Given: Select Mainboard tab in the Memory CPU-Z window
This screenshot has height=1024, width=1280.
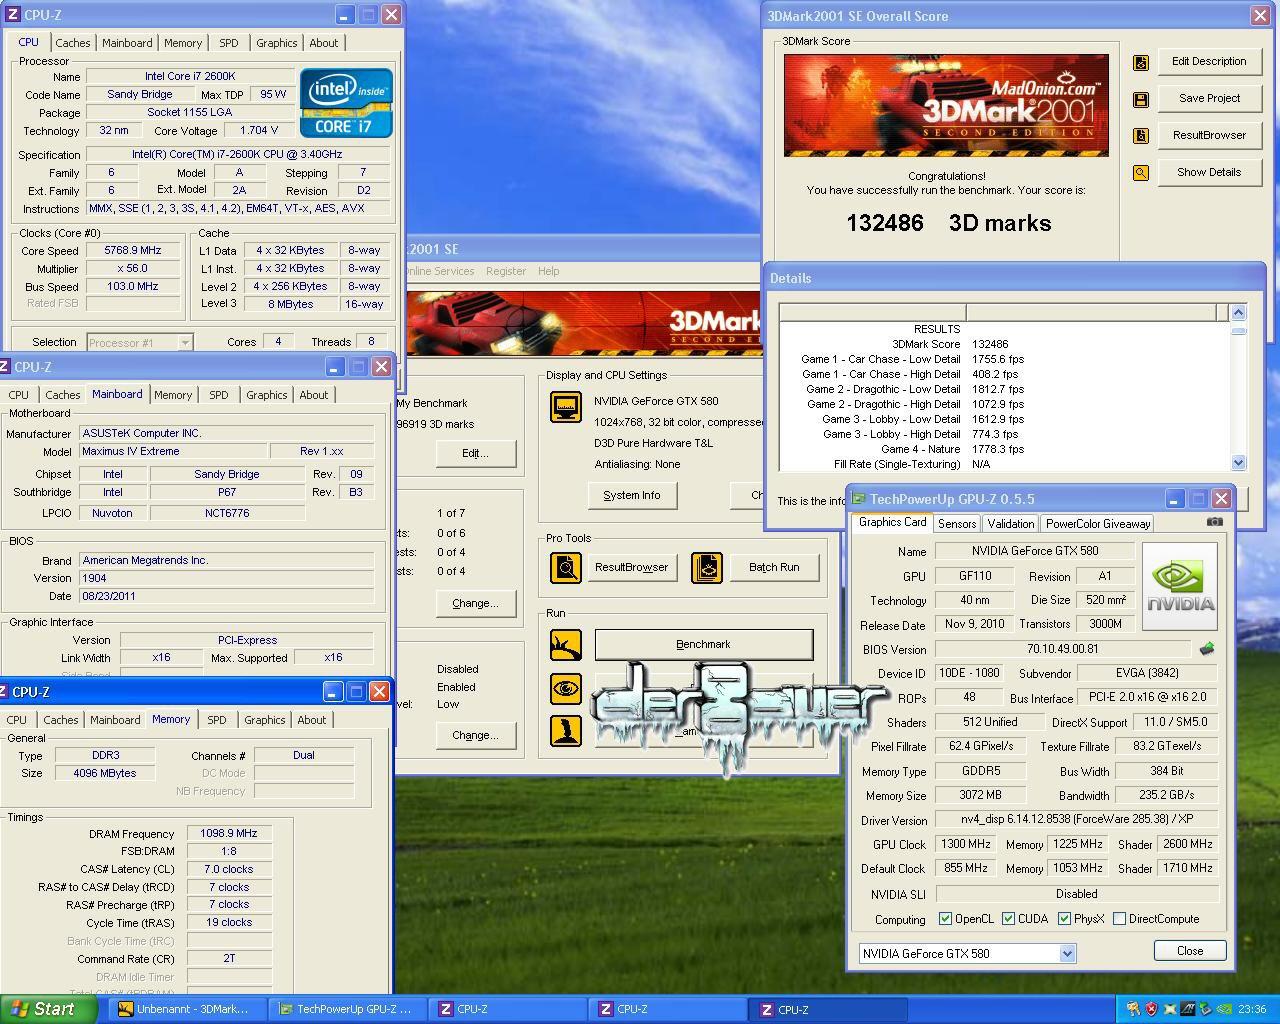Looking at the screenshot, I should pos(115,720).
